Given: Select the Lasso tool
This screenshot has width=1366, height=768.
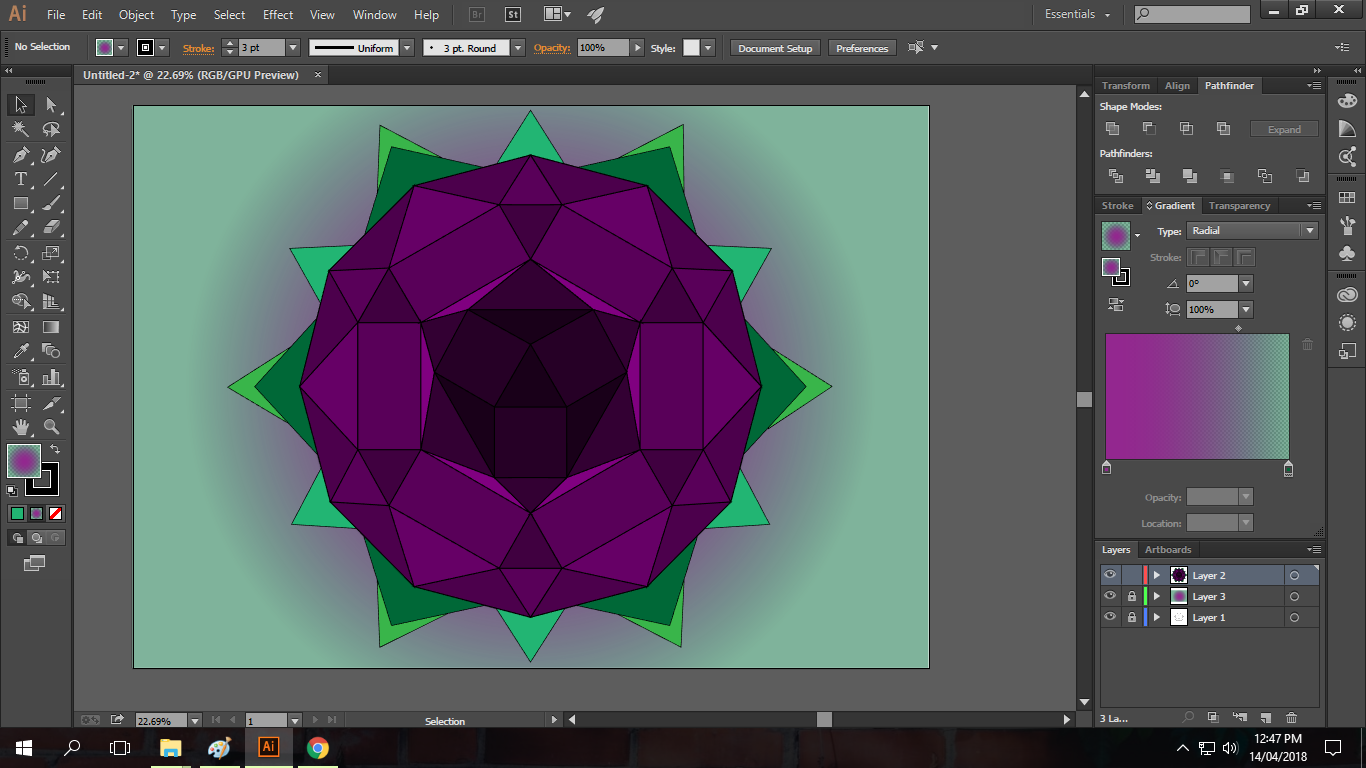Looking at the screenshot, I should click(51, 130).
